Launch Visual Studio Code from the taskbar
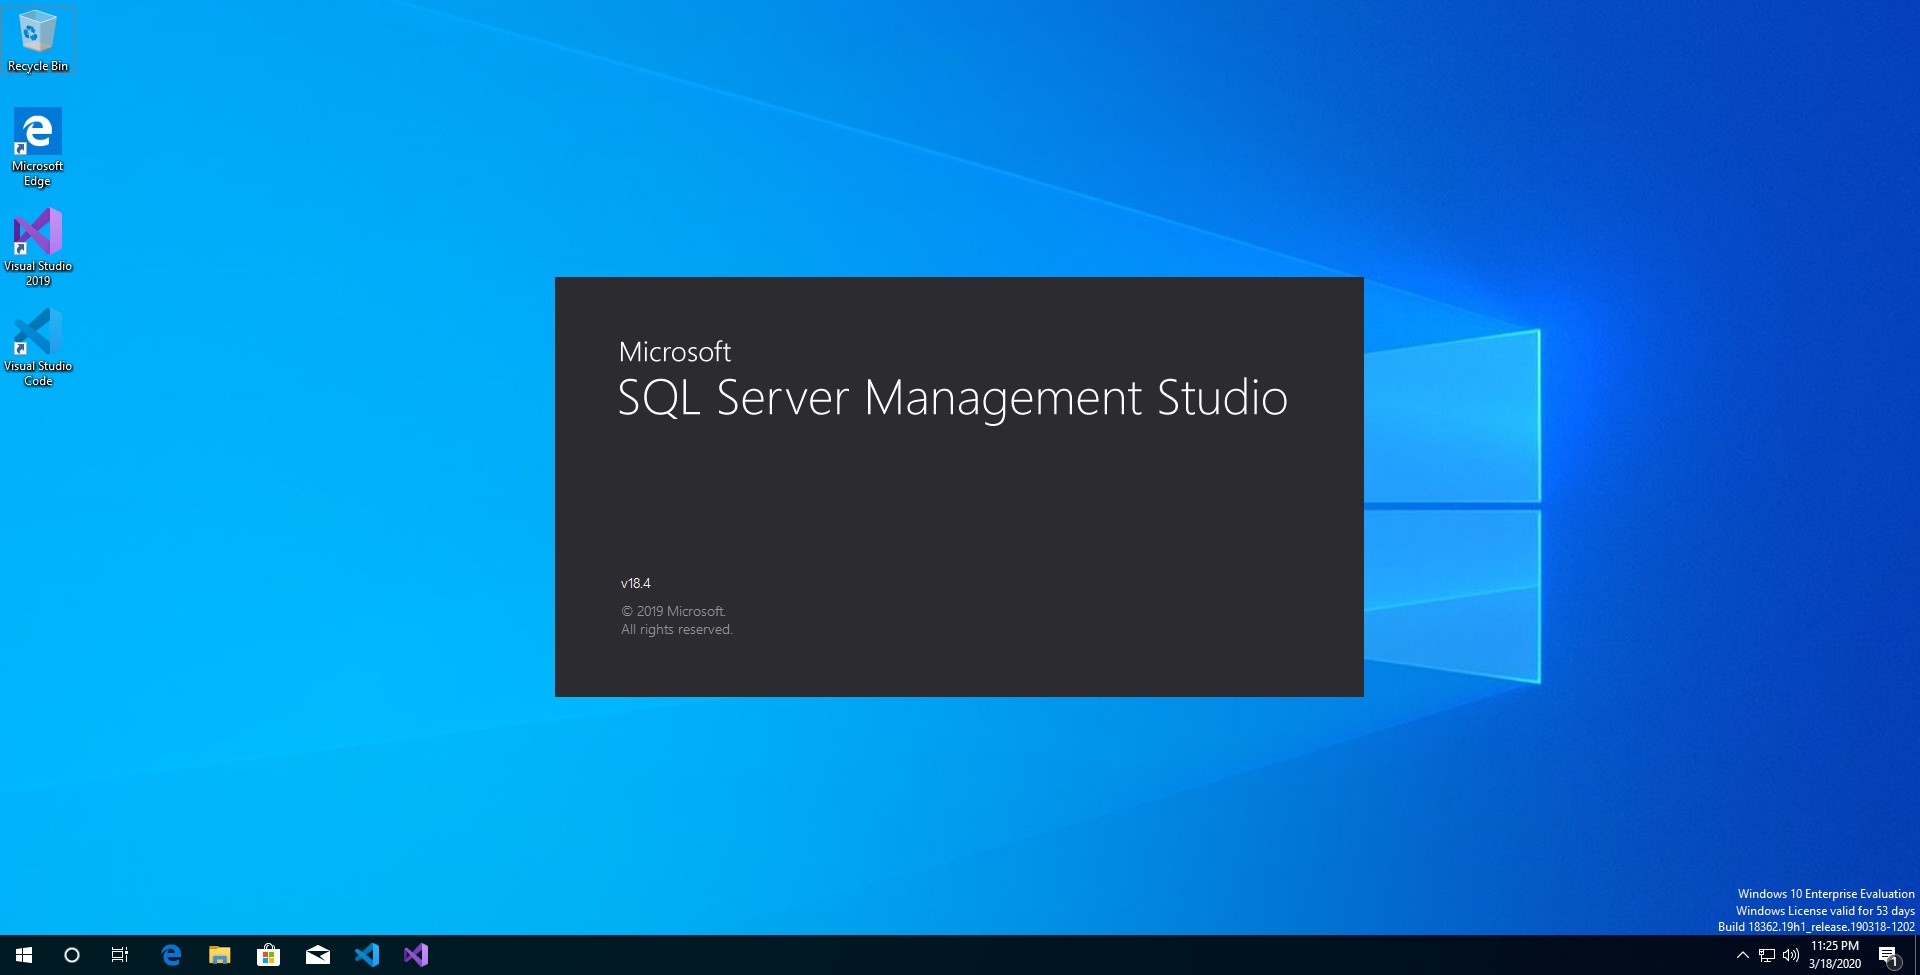Screen dimensions: 1920x975 [368, 955]
